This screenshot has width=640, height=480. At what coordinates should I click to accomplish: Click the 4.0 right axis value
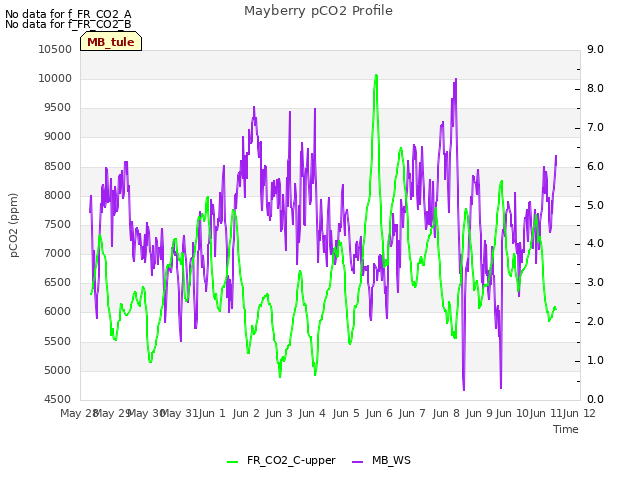(x=596, y=244)
